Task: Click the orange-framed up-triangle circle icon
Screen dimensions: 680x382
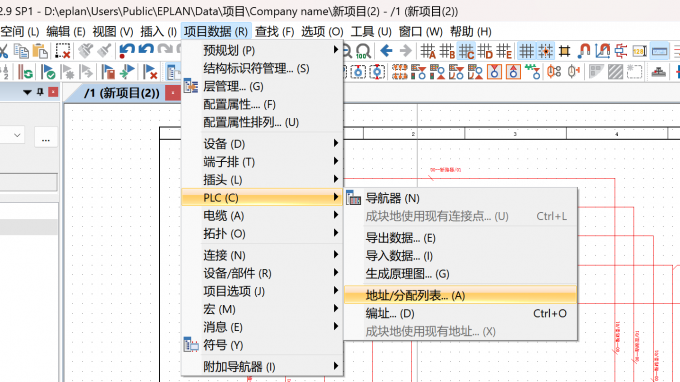Action: 513,72
